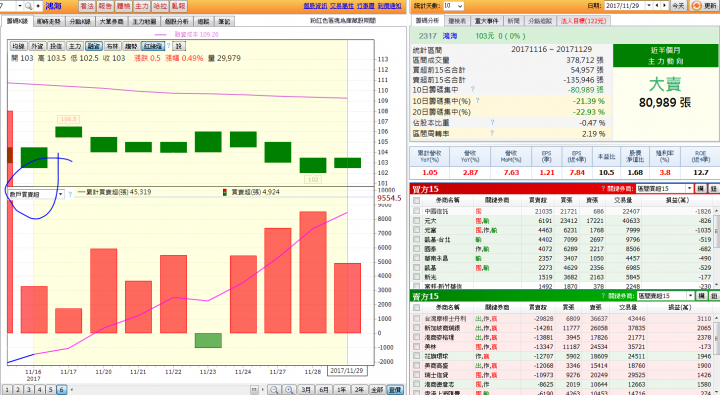Click help icon beside 散戶買賣超 dropdown
Image resolution: width=720 pixels, height=395 pixels.
click(70, 194)
